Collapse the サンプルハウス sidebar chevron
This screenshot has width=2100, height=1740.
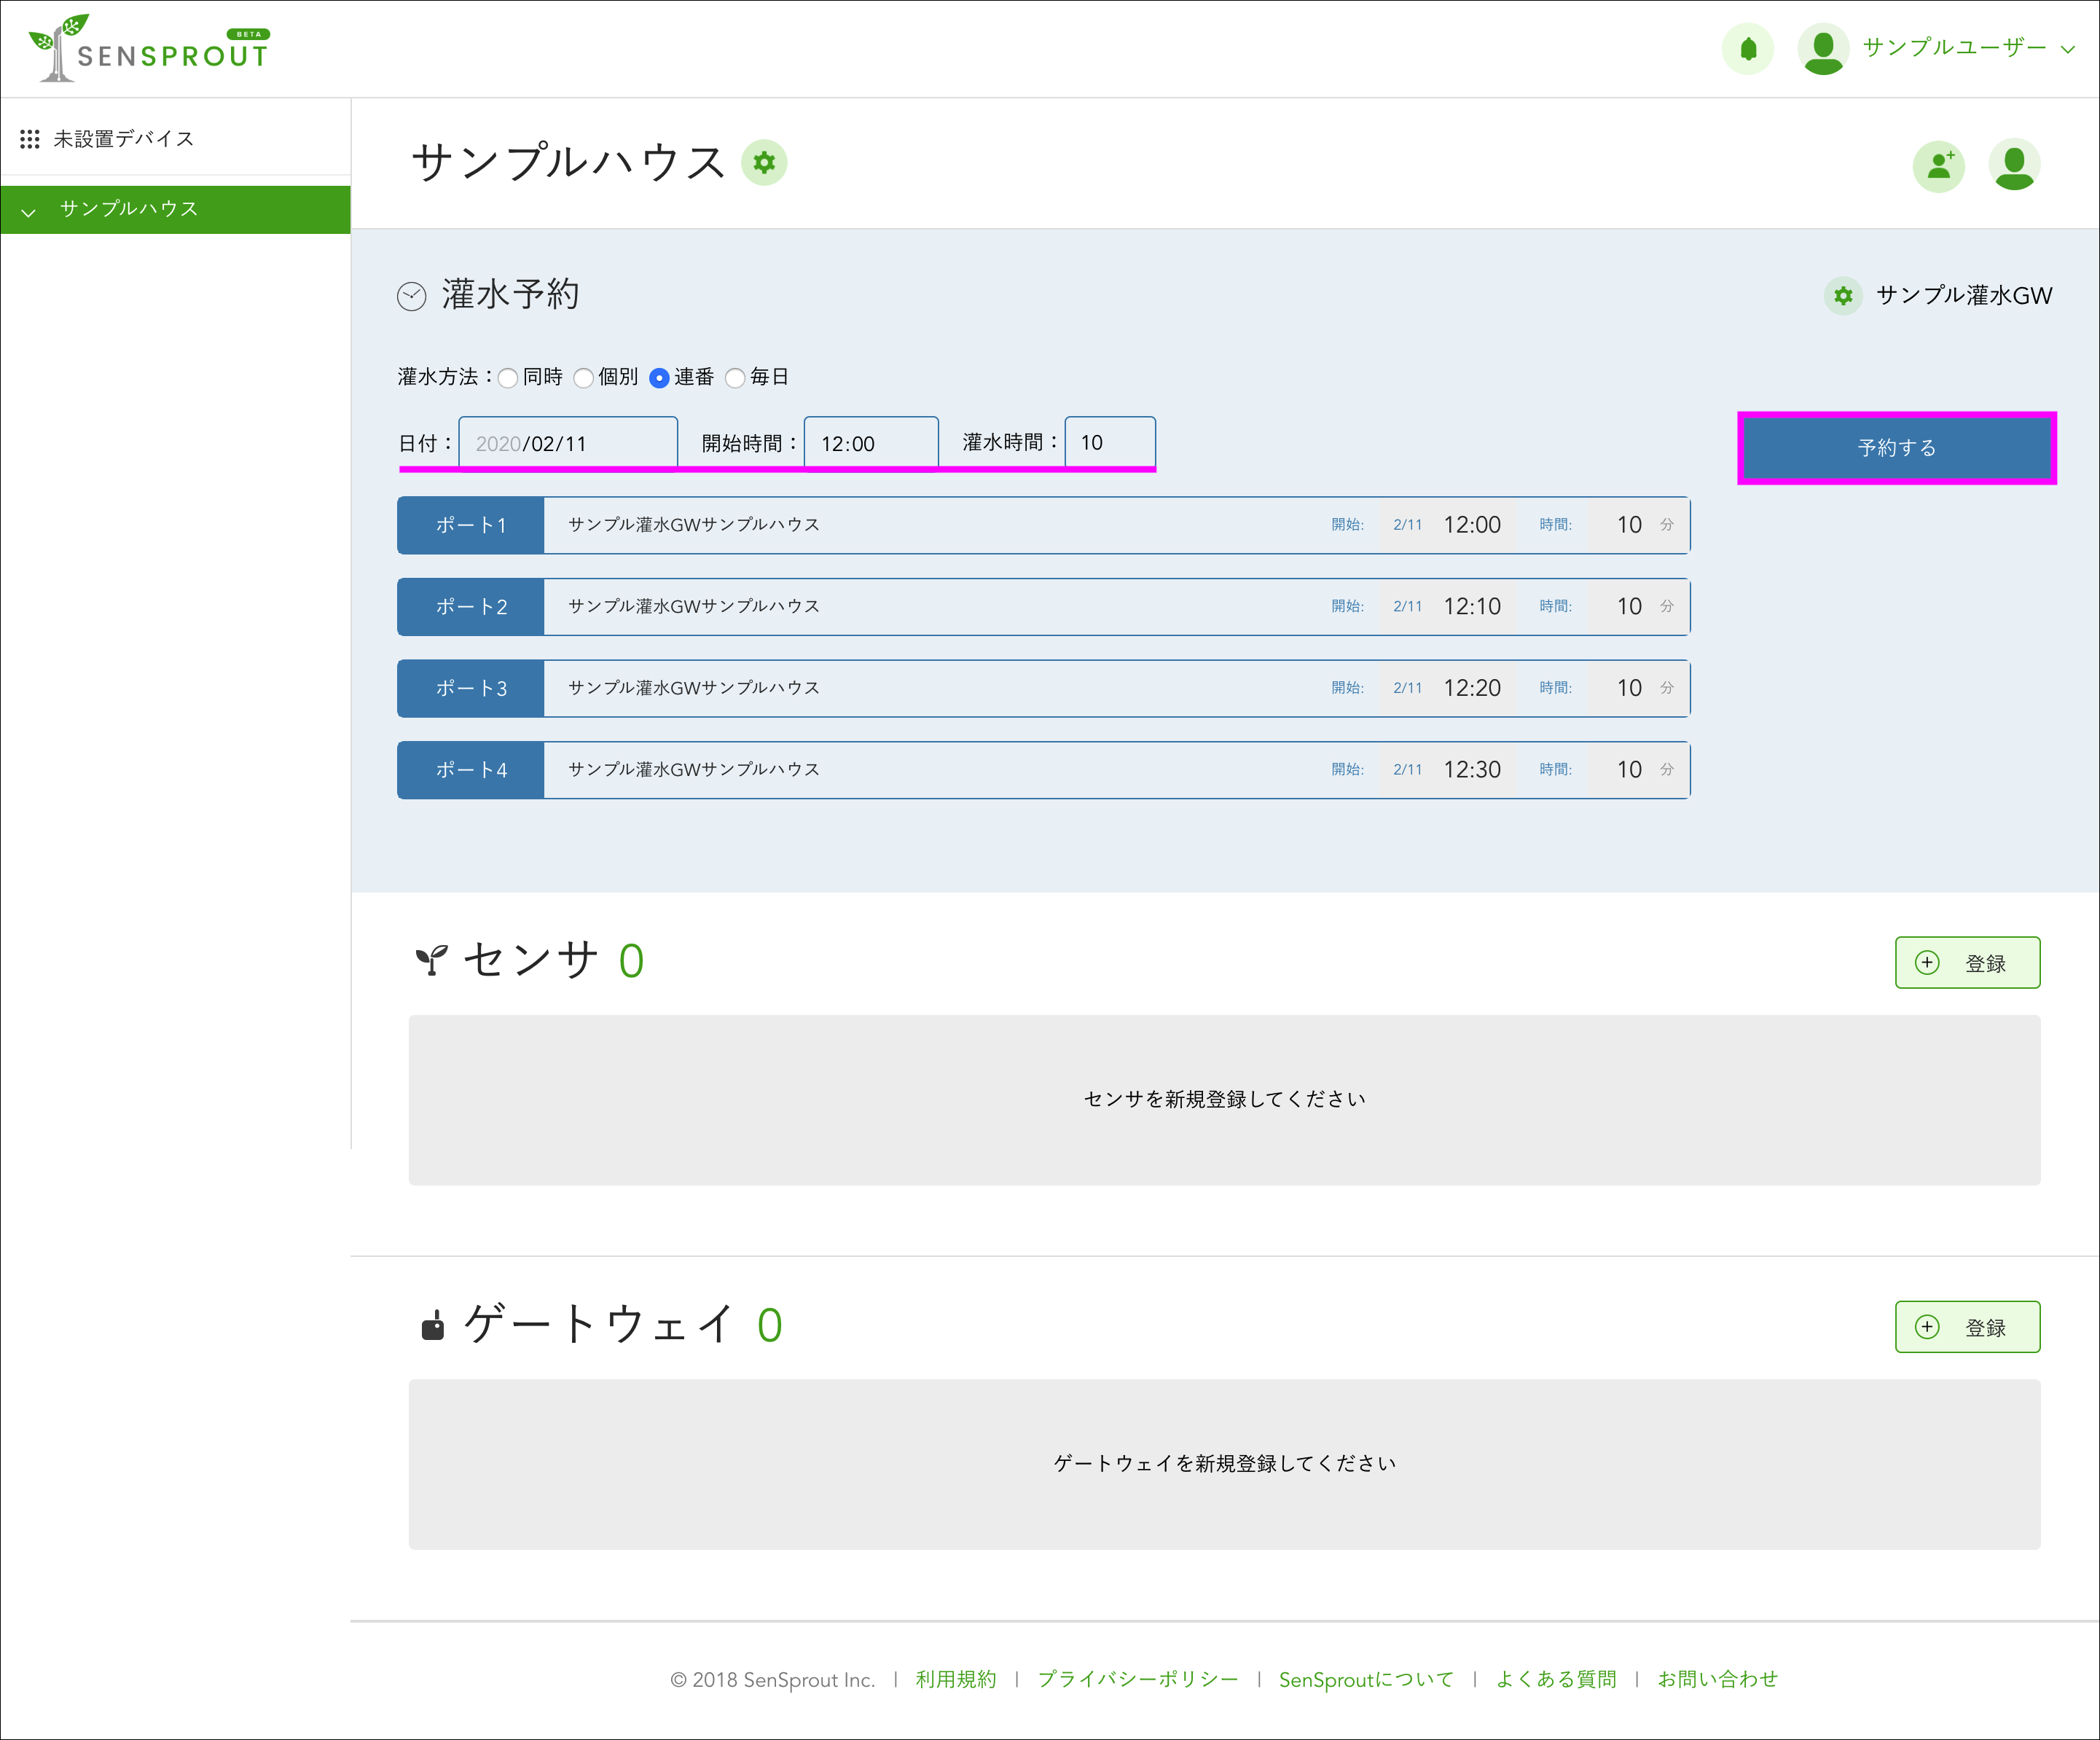[x=29, y=211]
